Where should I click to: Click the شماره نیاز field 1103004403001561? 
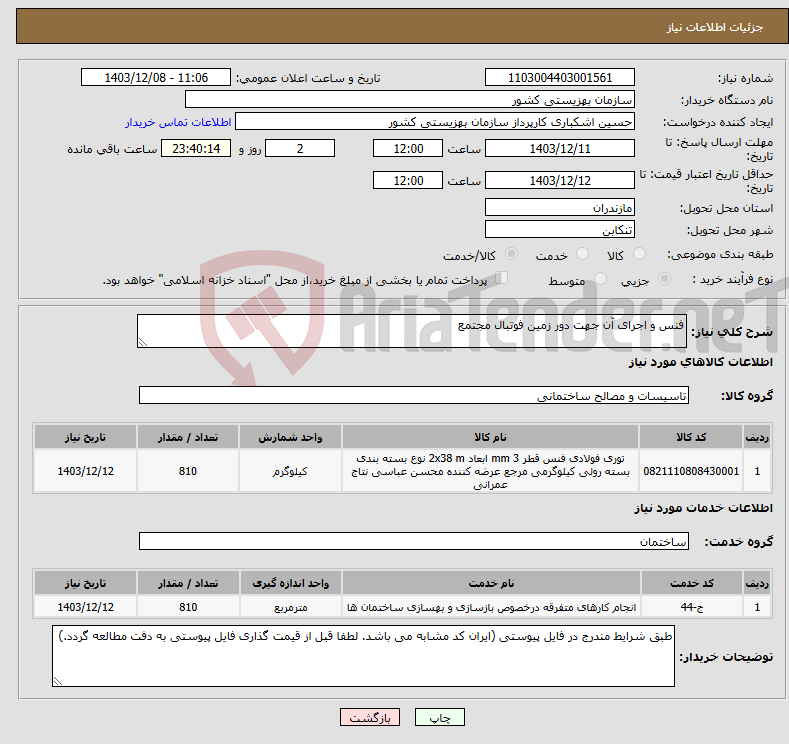coord(560,77)
